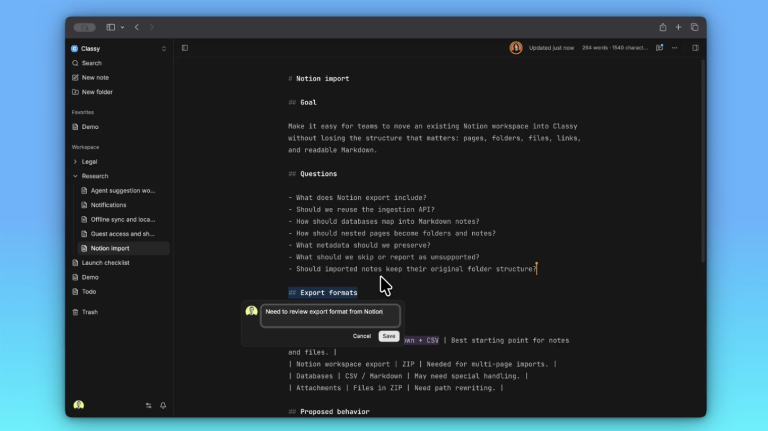Open the Classy workspace switcher
Image resolution: width=768 pixels, height=431 pixels.
119,48
